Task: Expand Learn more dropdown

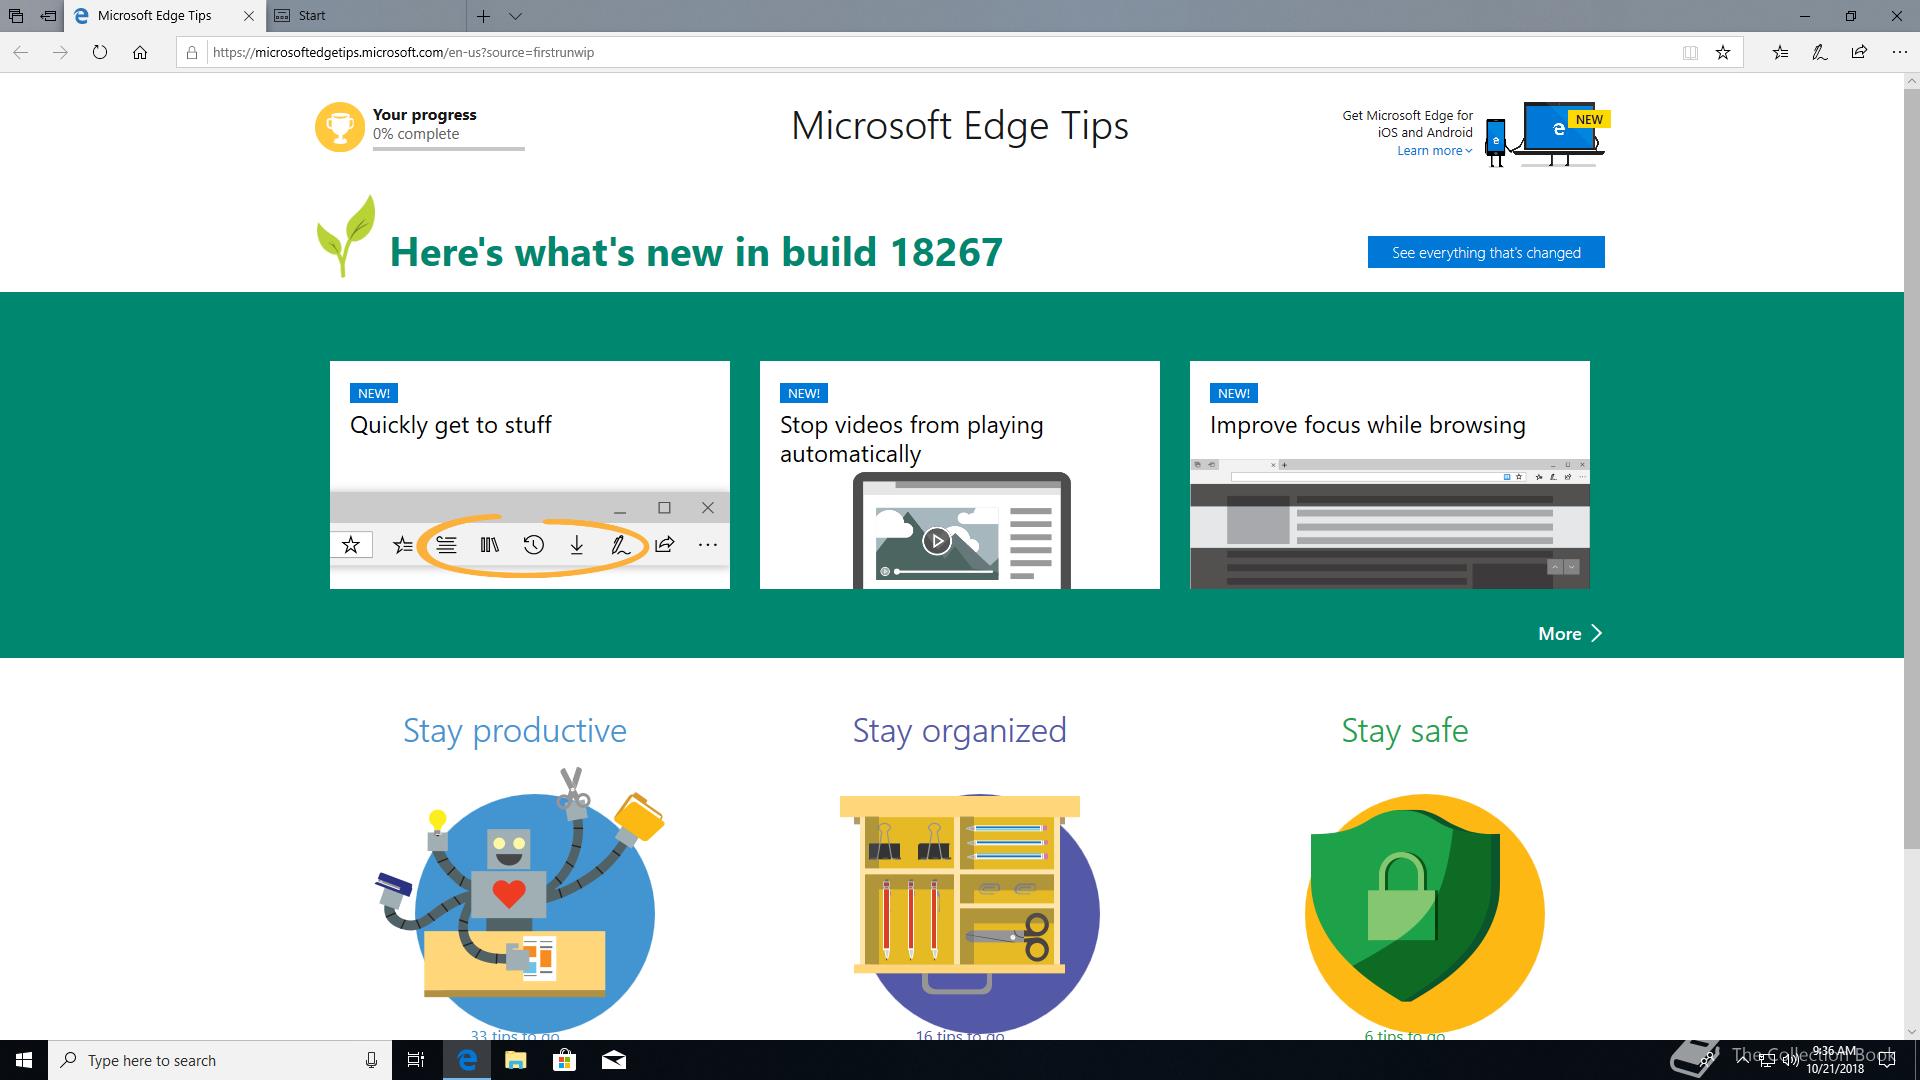Action: tap(1434, 151)
